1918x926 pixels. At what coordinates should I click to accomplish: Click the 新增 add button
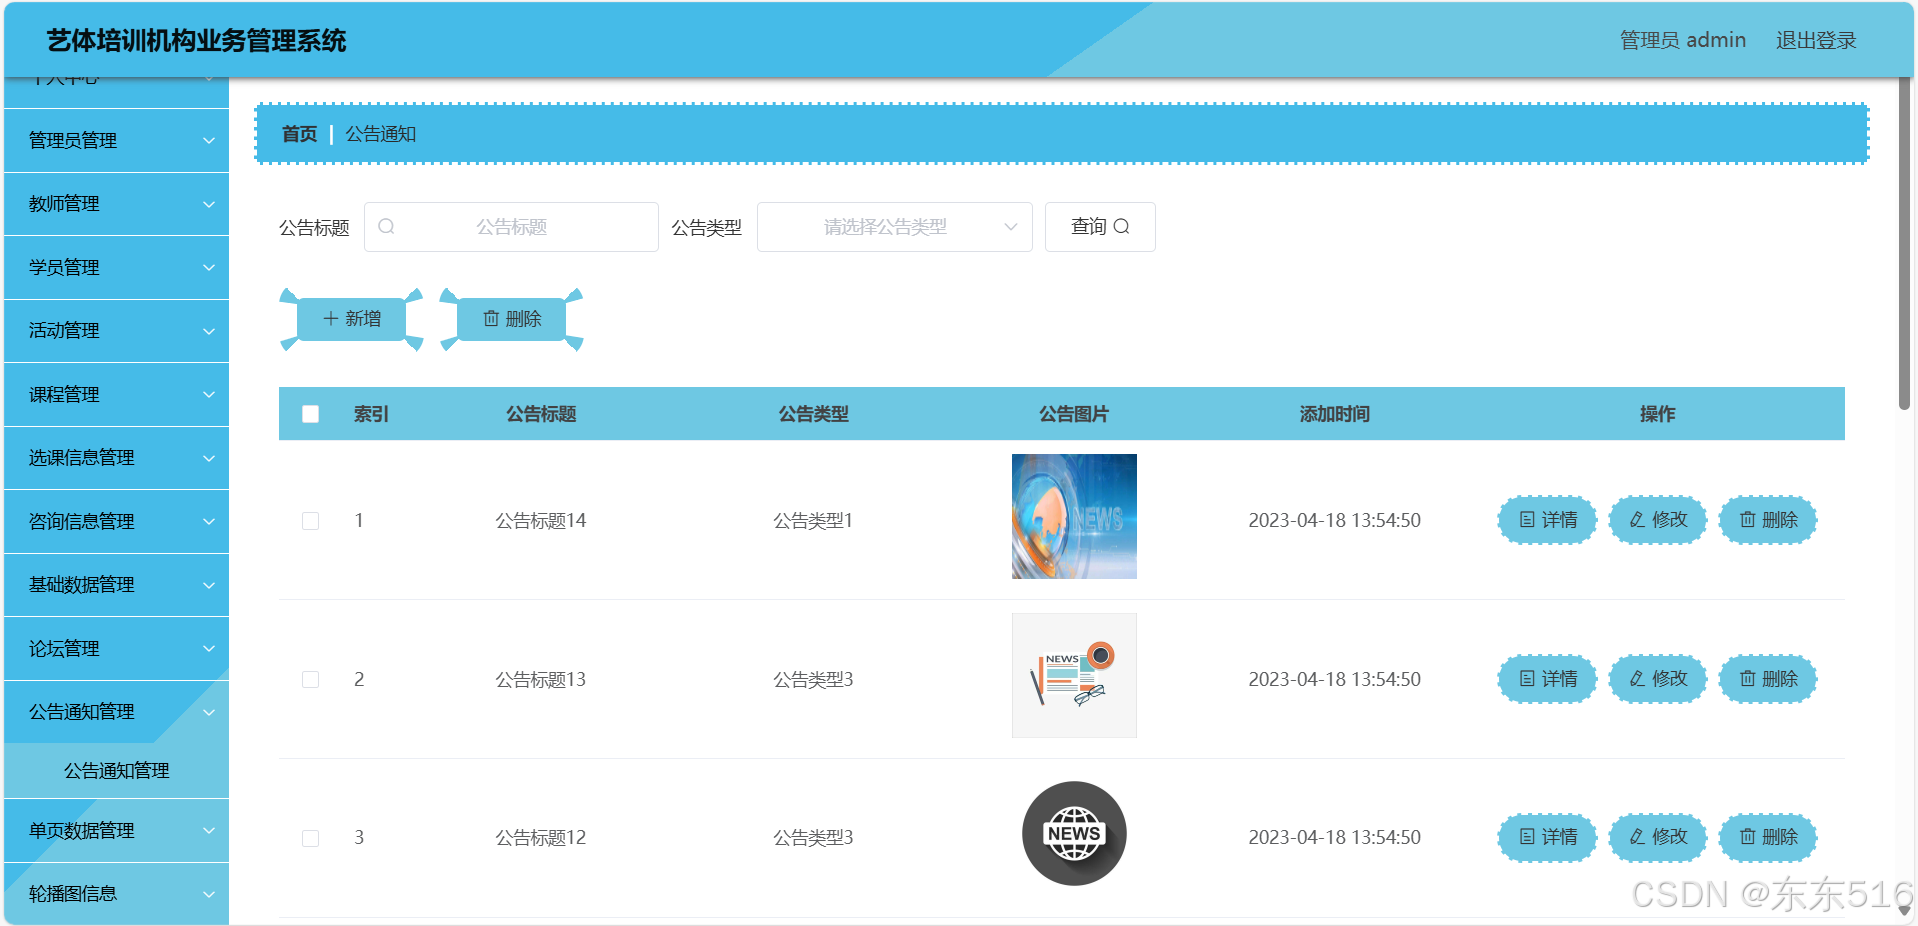(x=351, y=319)
